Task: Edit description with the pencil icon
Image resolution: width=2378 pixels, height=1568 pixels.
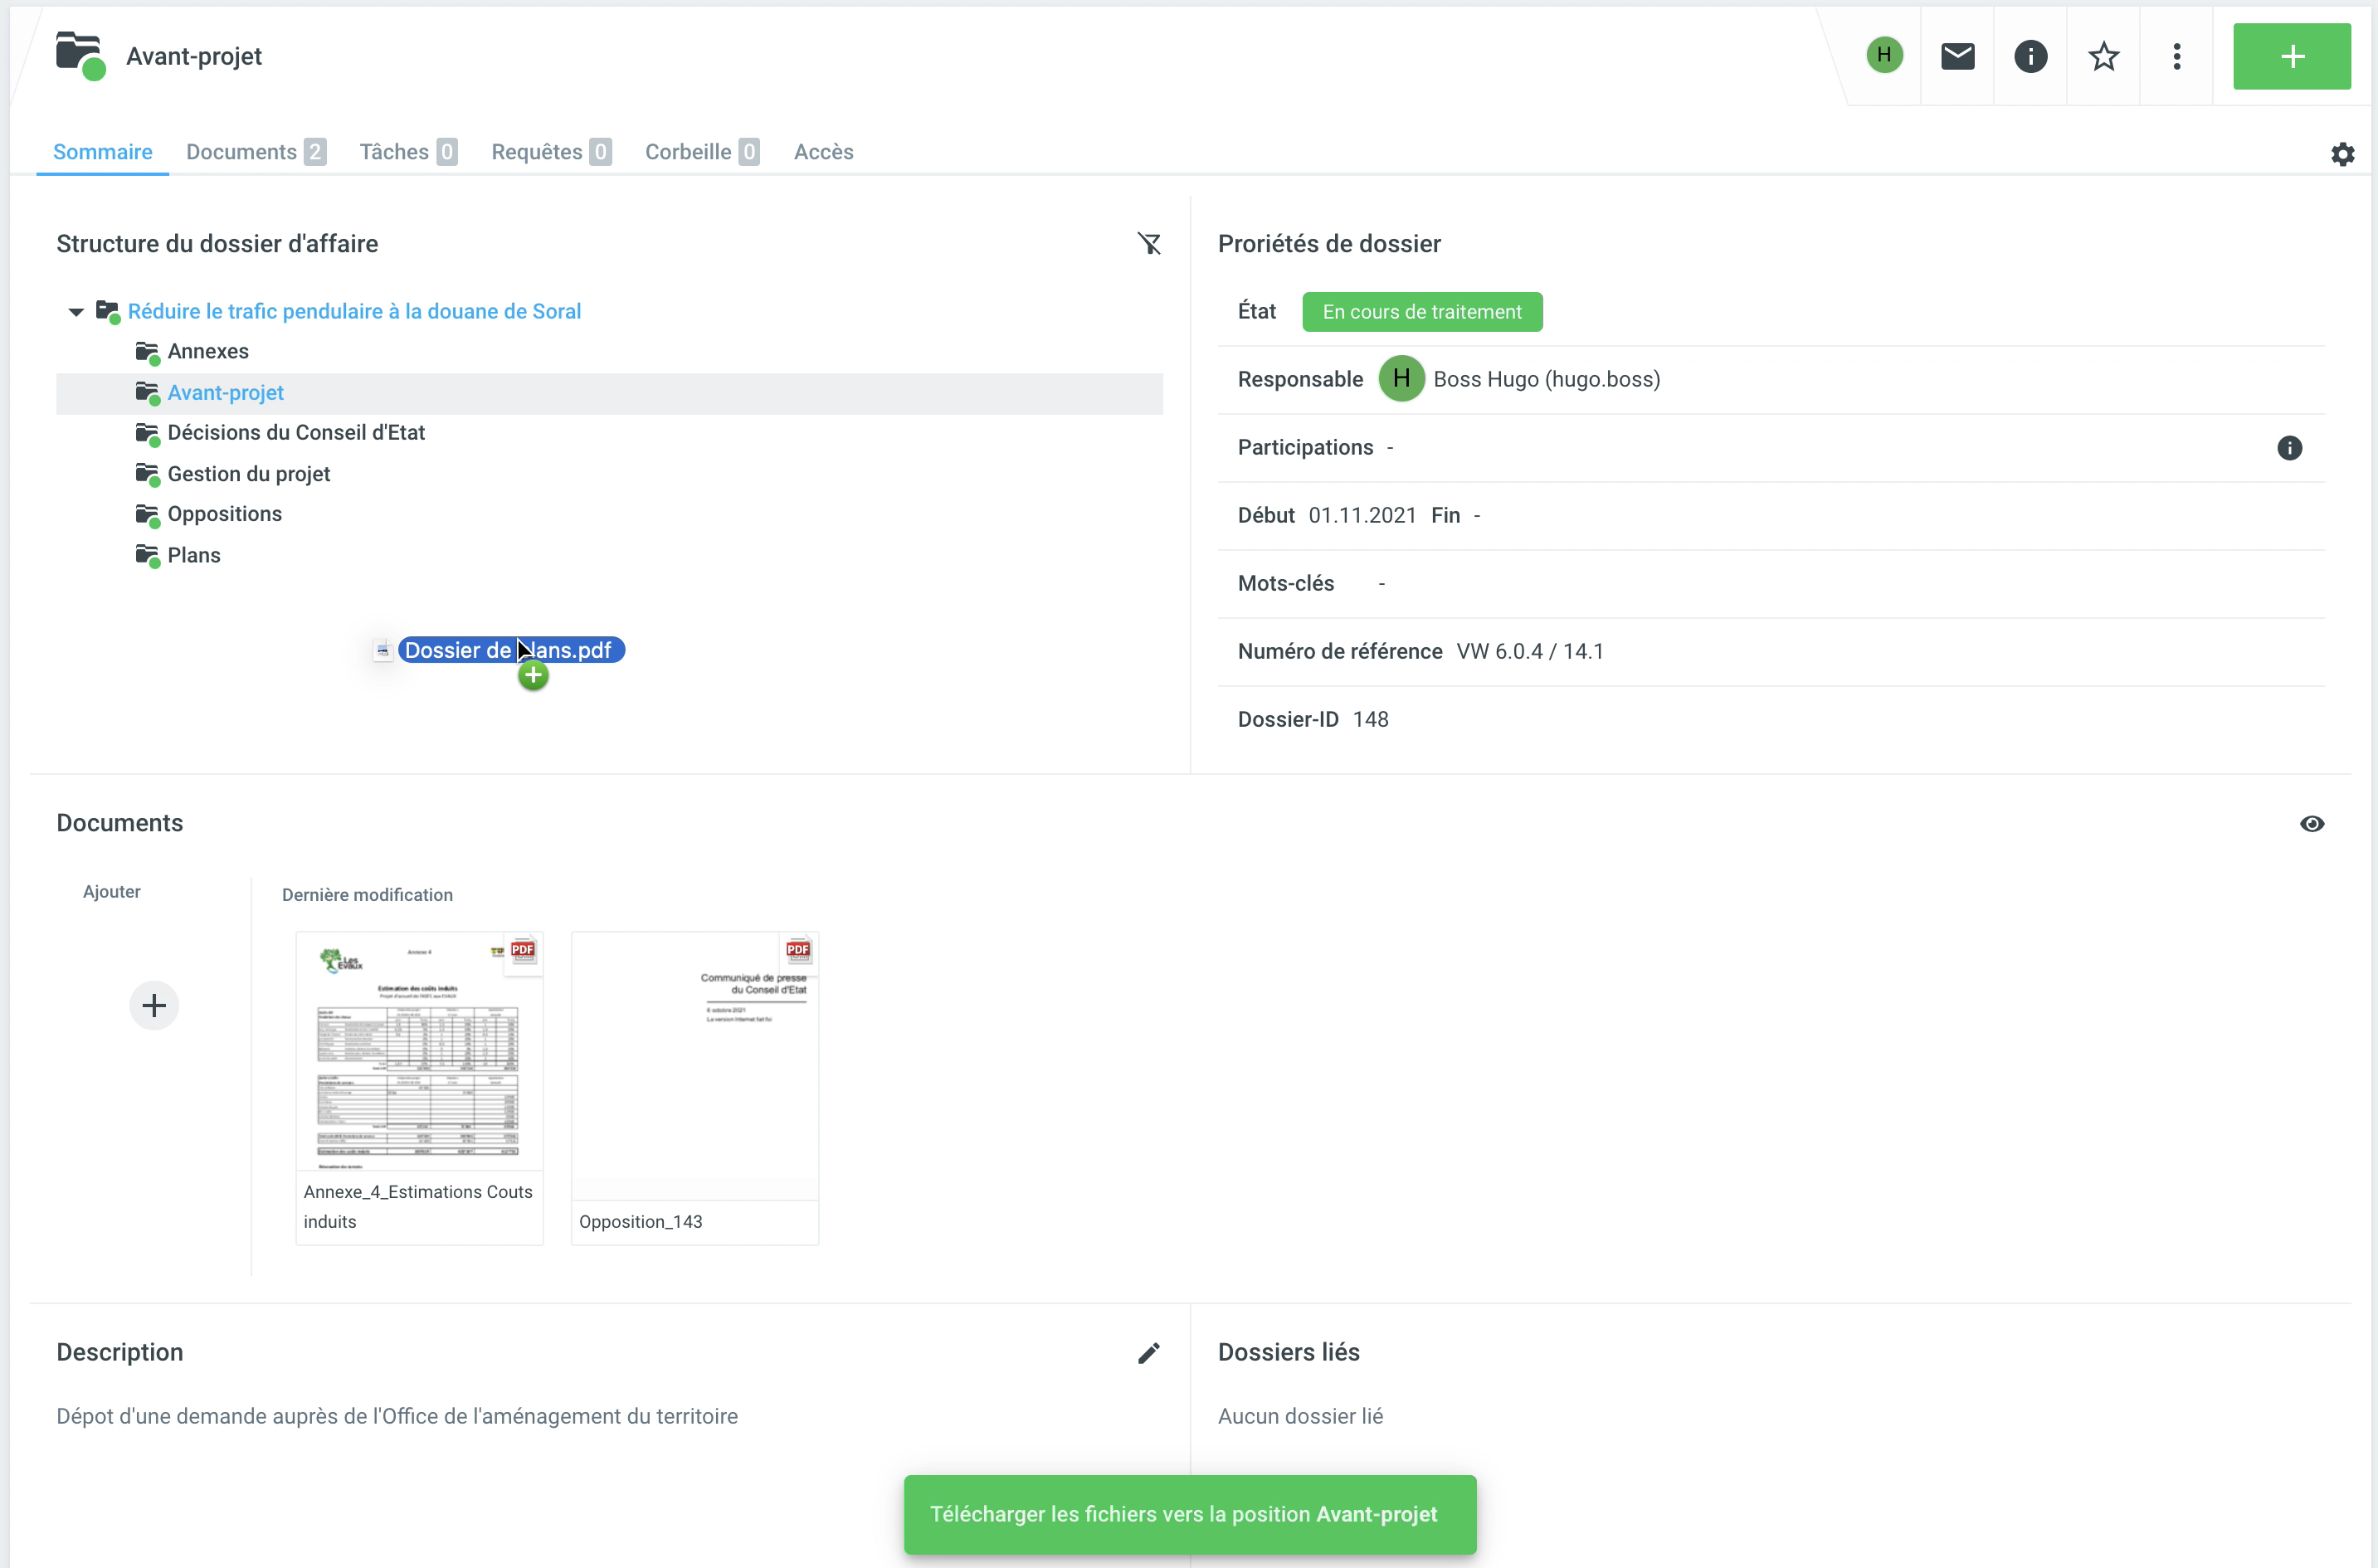Action: (1149, 1352)
